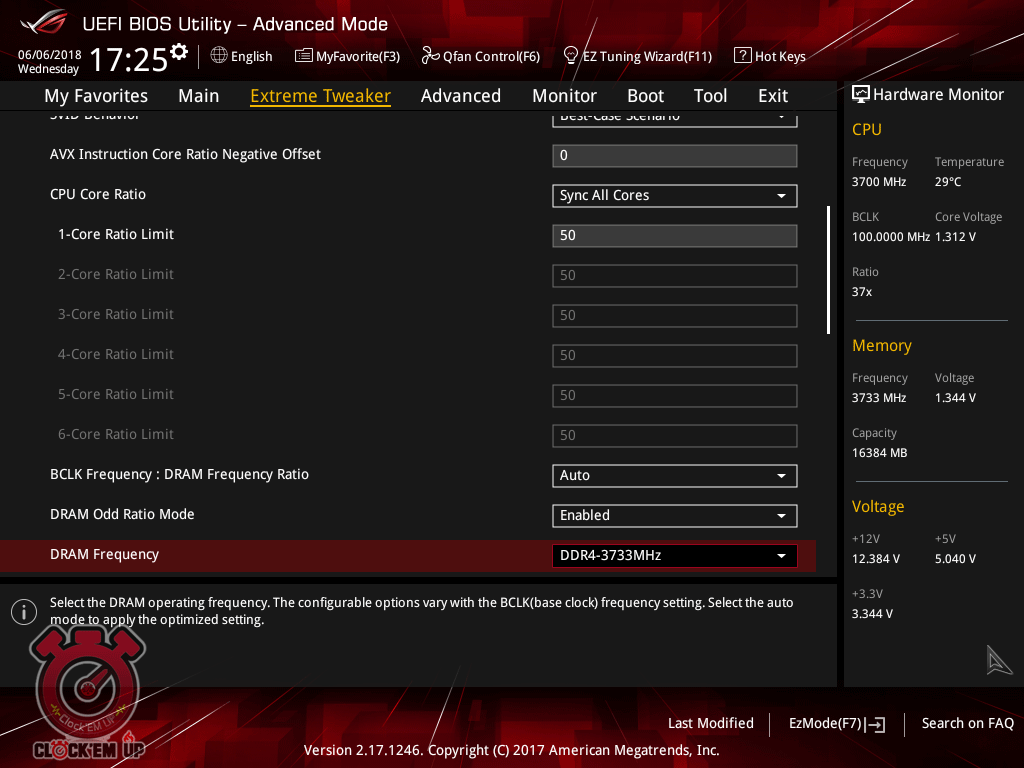Click the vertical scrollbar on settings list
Screen dimensions: 1024x768
click(828, 270)
